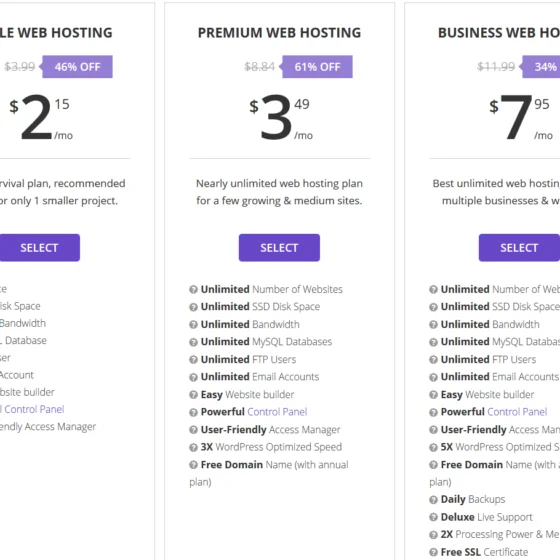This screenshot has width=560, height=560.
Task: Click help icon next to Free SSL Certificate
Action: 433,552
